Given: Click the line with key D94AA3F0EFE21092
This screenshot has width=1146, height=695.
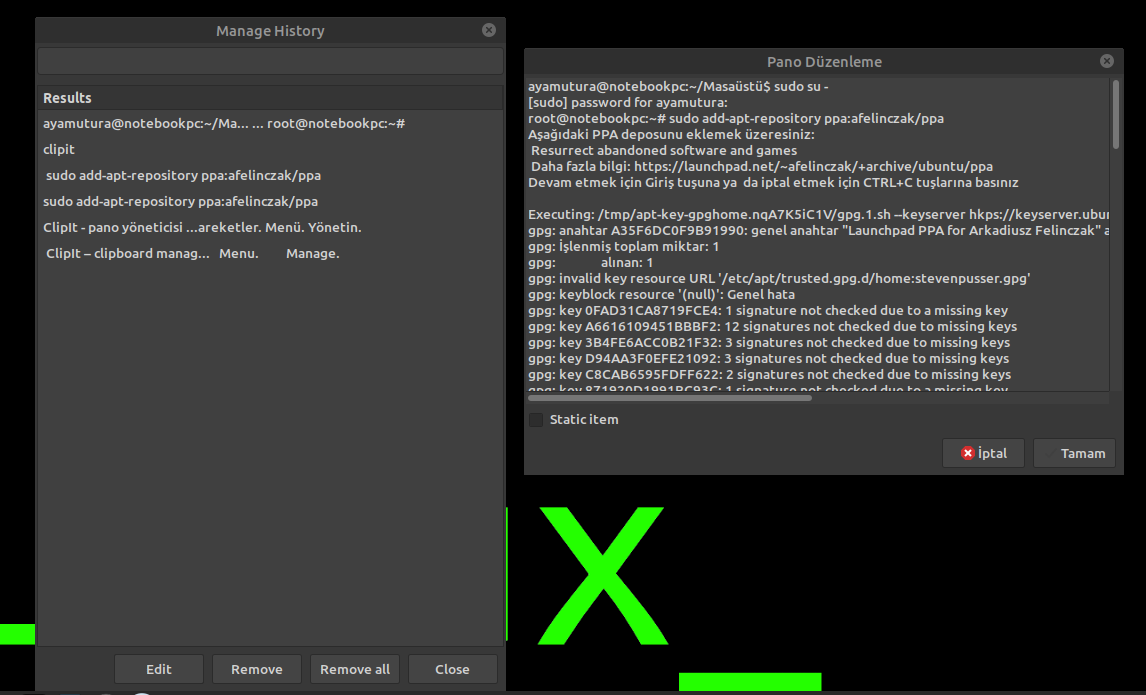Looking at the screenshot, I should (769, 359).
